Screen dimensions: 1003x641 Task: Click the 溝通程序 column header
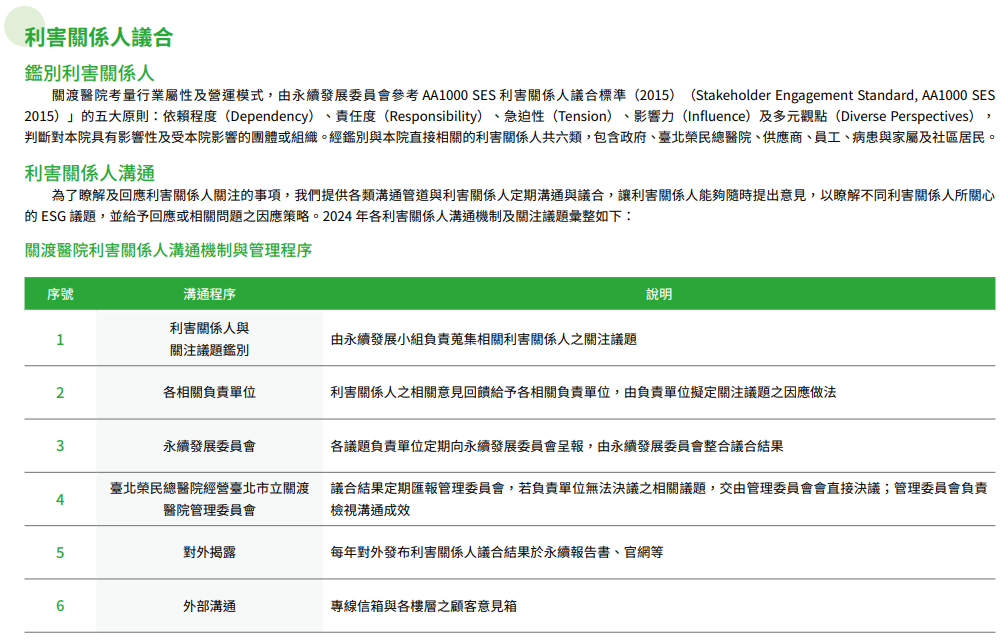(x=209, y=294)
